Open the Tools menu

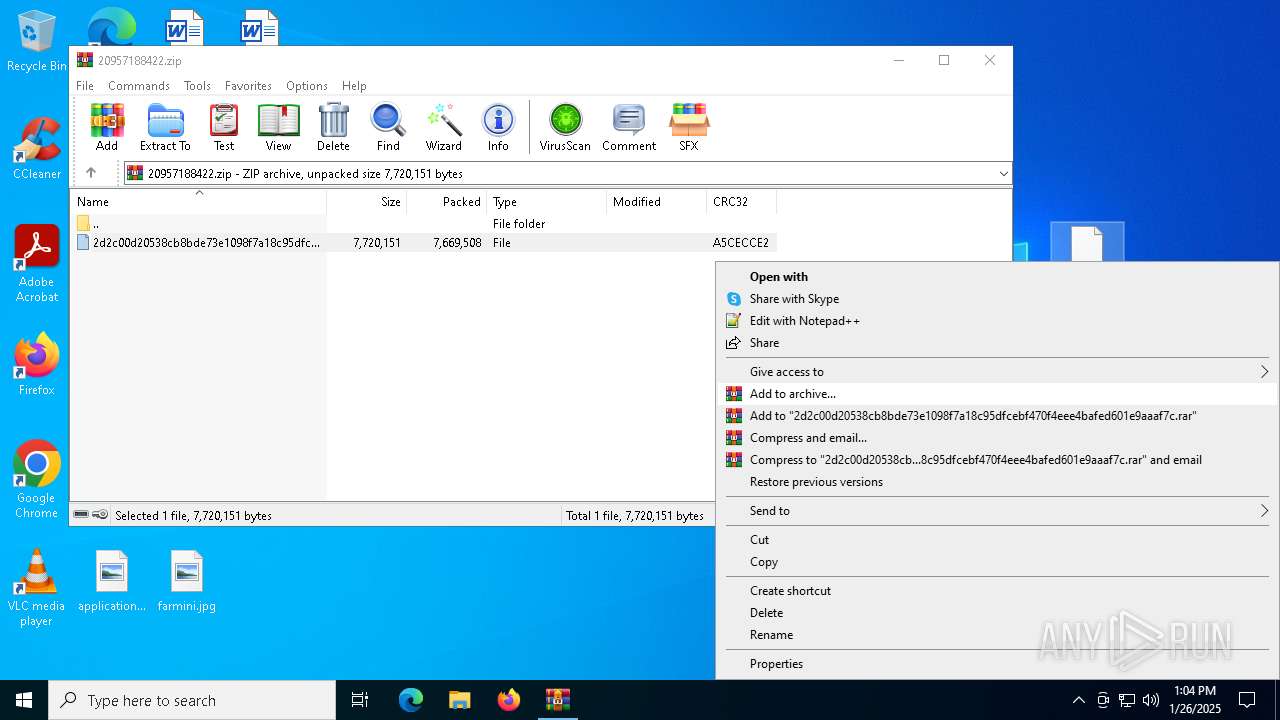click(197, 86)
